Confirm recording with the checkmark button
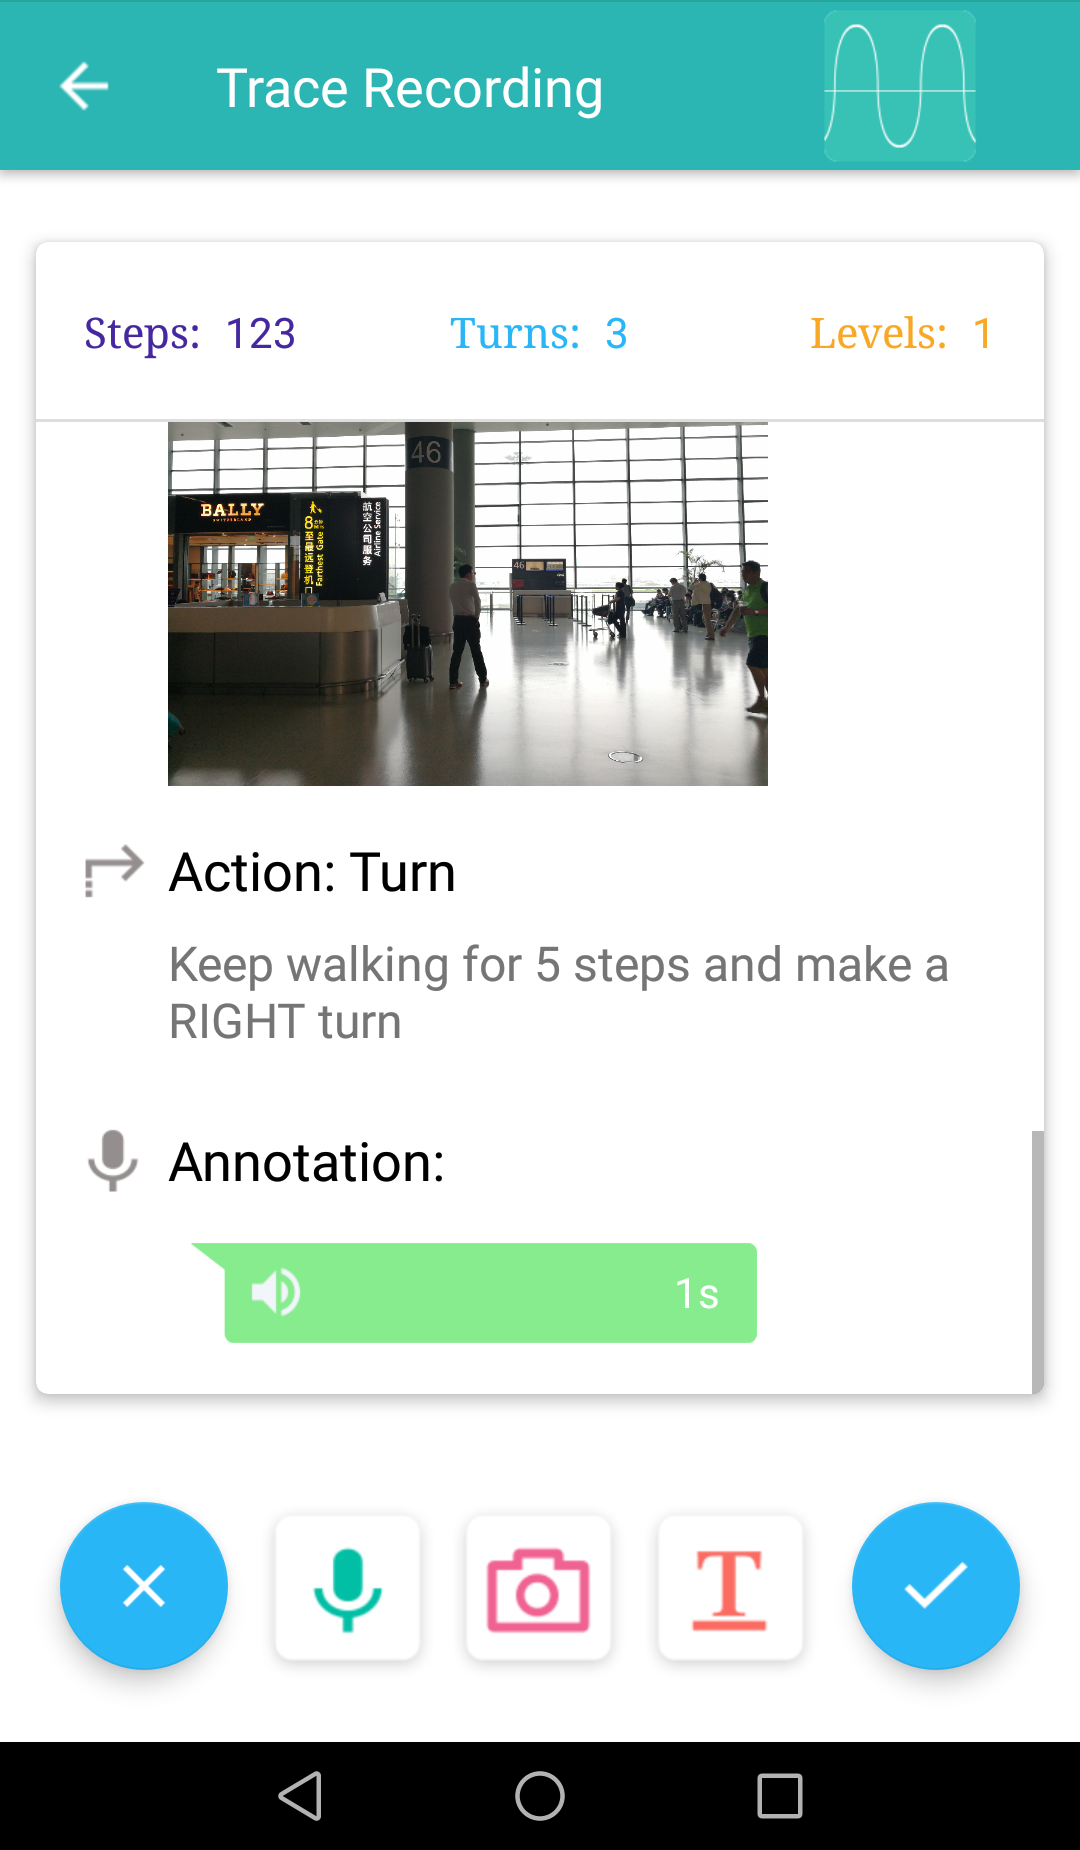The width and height of the screenshot is (1080, 1850). click(x=935, y=1586)
